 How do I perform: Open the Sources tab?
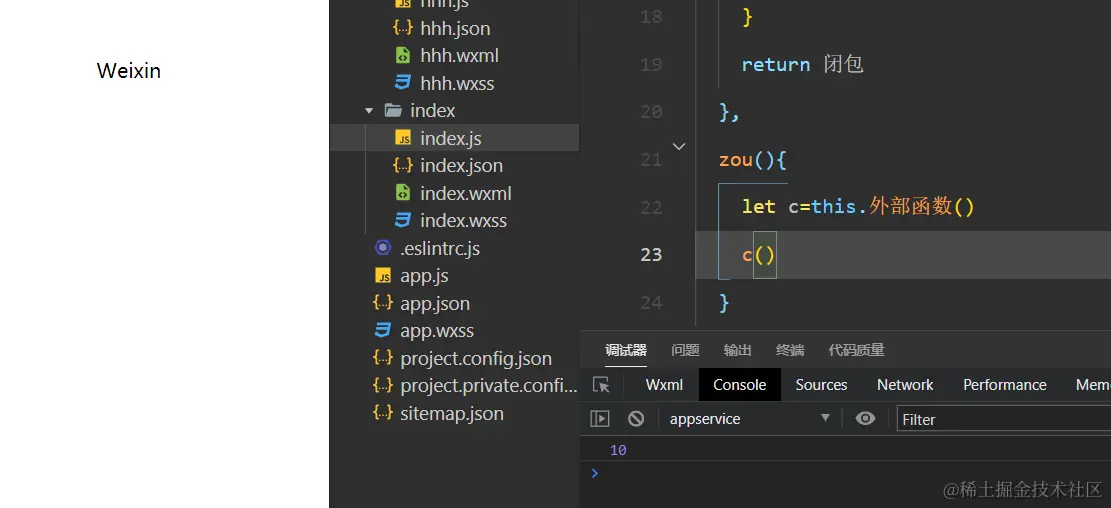[821, 385]
